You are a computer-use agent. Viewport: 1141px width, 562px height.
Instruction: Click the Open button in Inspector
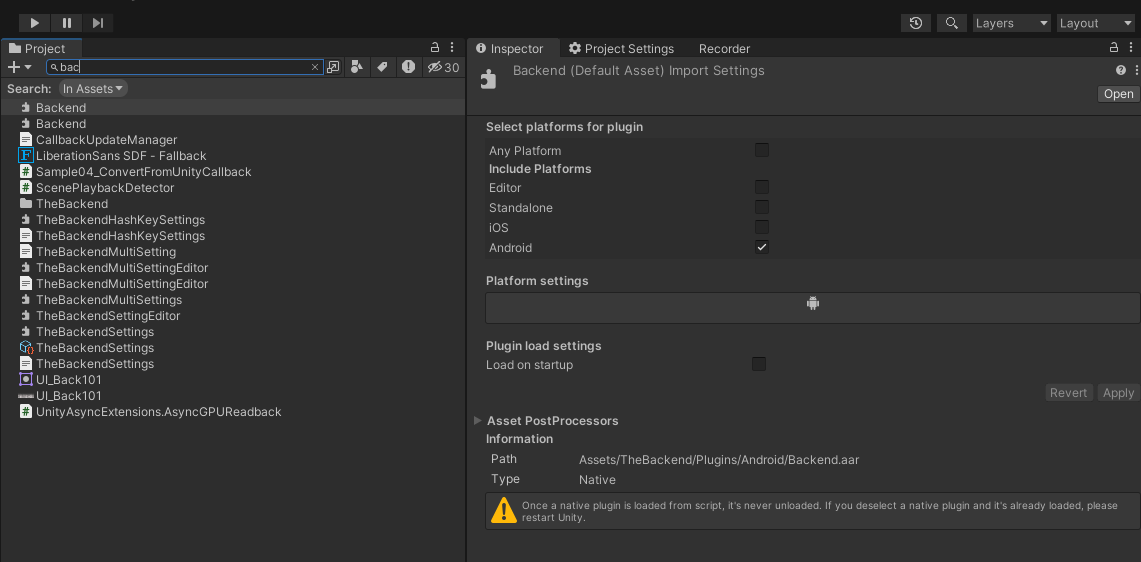pyautogui.click(x=1118, y=94)
